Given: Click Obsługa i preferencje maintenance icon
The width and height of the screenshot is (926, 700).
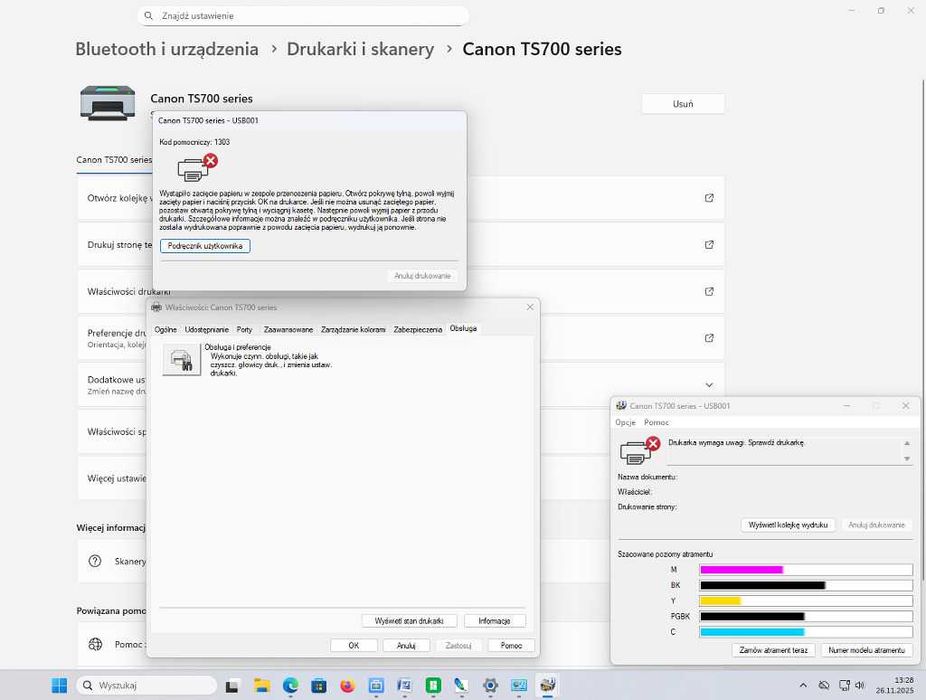Looking at the screenshot, I should 181,359.
